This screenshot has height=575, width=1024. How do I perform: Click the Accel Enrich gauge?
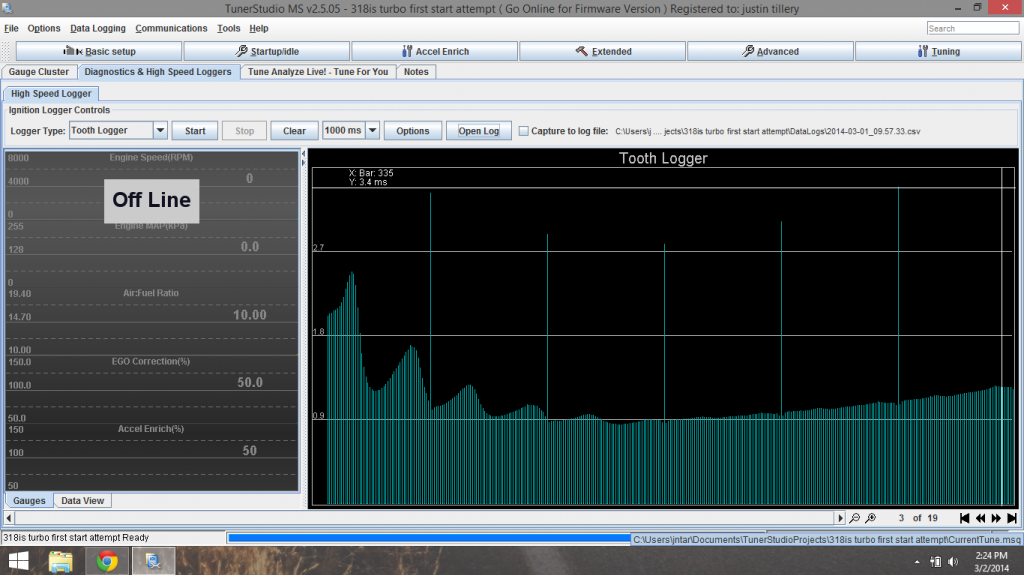click(152, 457)
